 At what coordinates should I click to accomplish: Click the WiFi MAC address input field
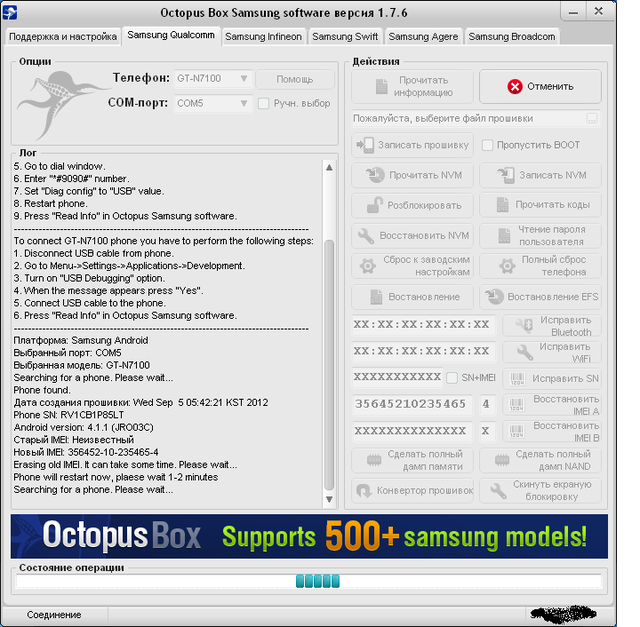(423, 351)
